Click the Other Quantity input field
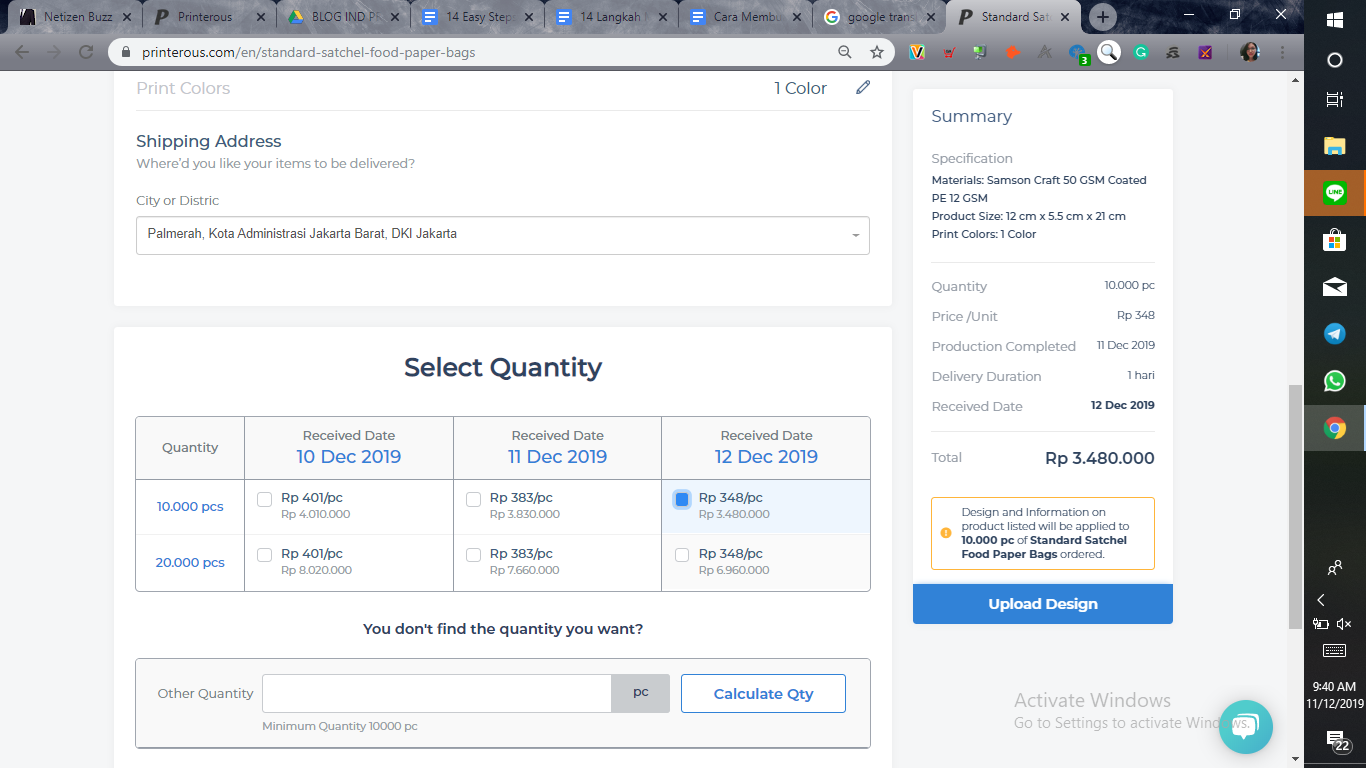 tap(437, 694)
